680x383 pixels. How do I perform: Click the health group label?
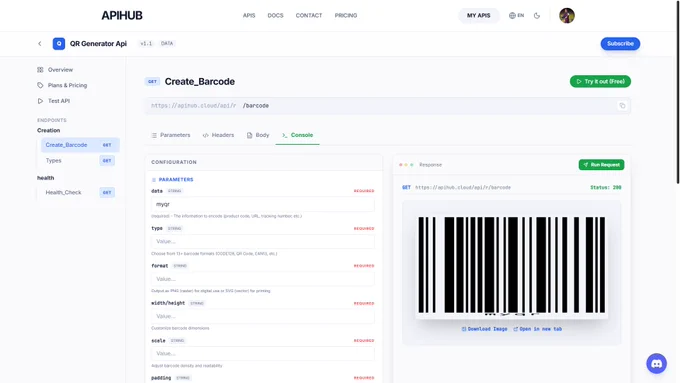pos(46,178)
